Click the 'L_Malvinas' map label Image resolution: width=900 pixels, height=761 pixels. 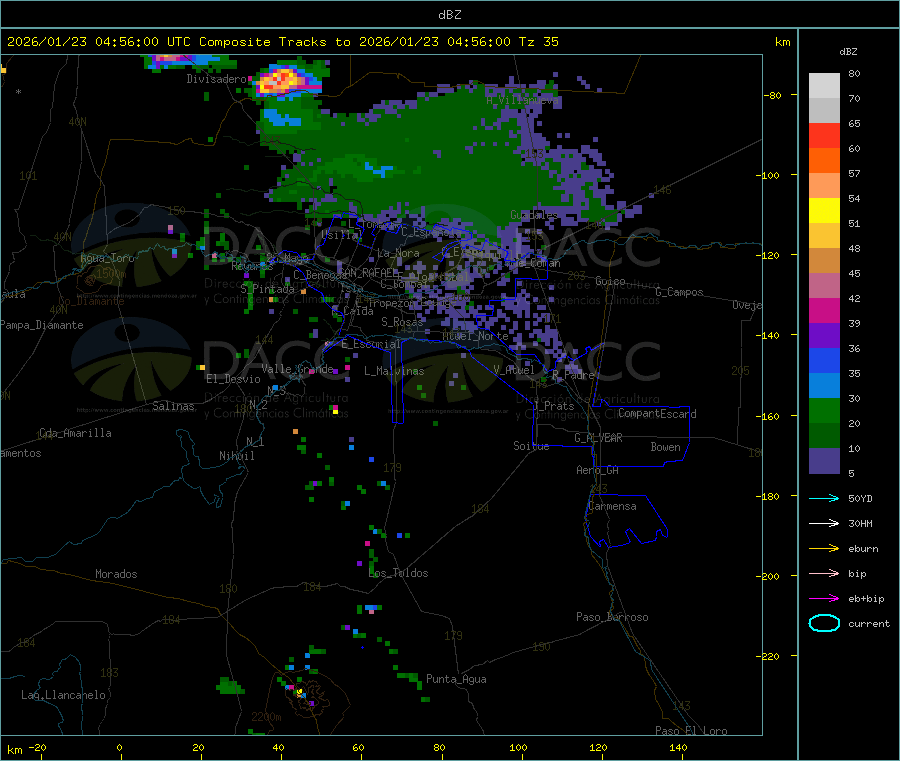(x=394, y=371)
